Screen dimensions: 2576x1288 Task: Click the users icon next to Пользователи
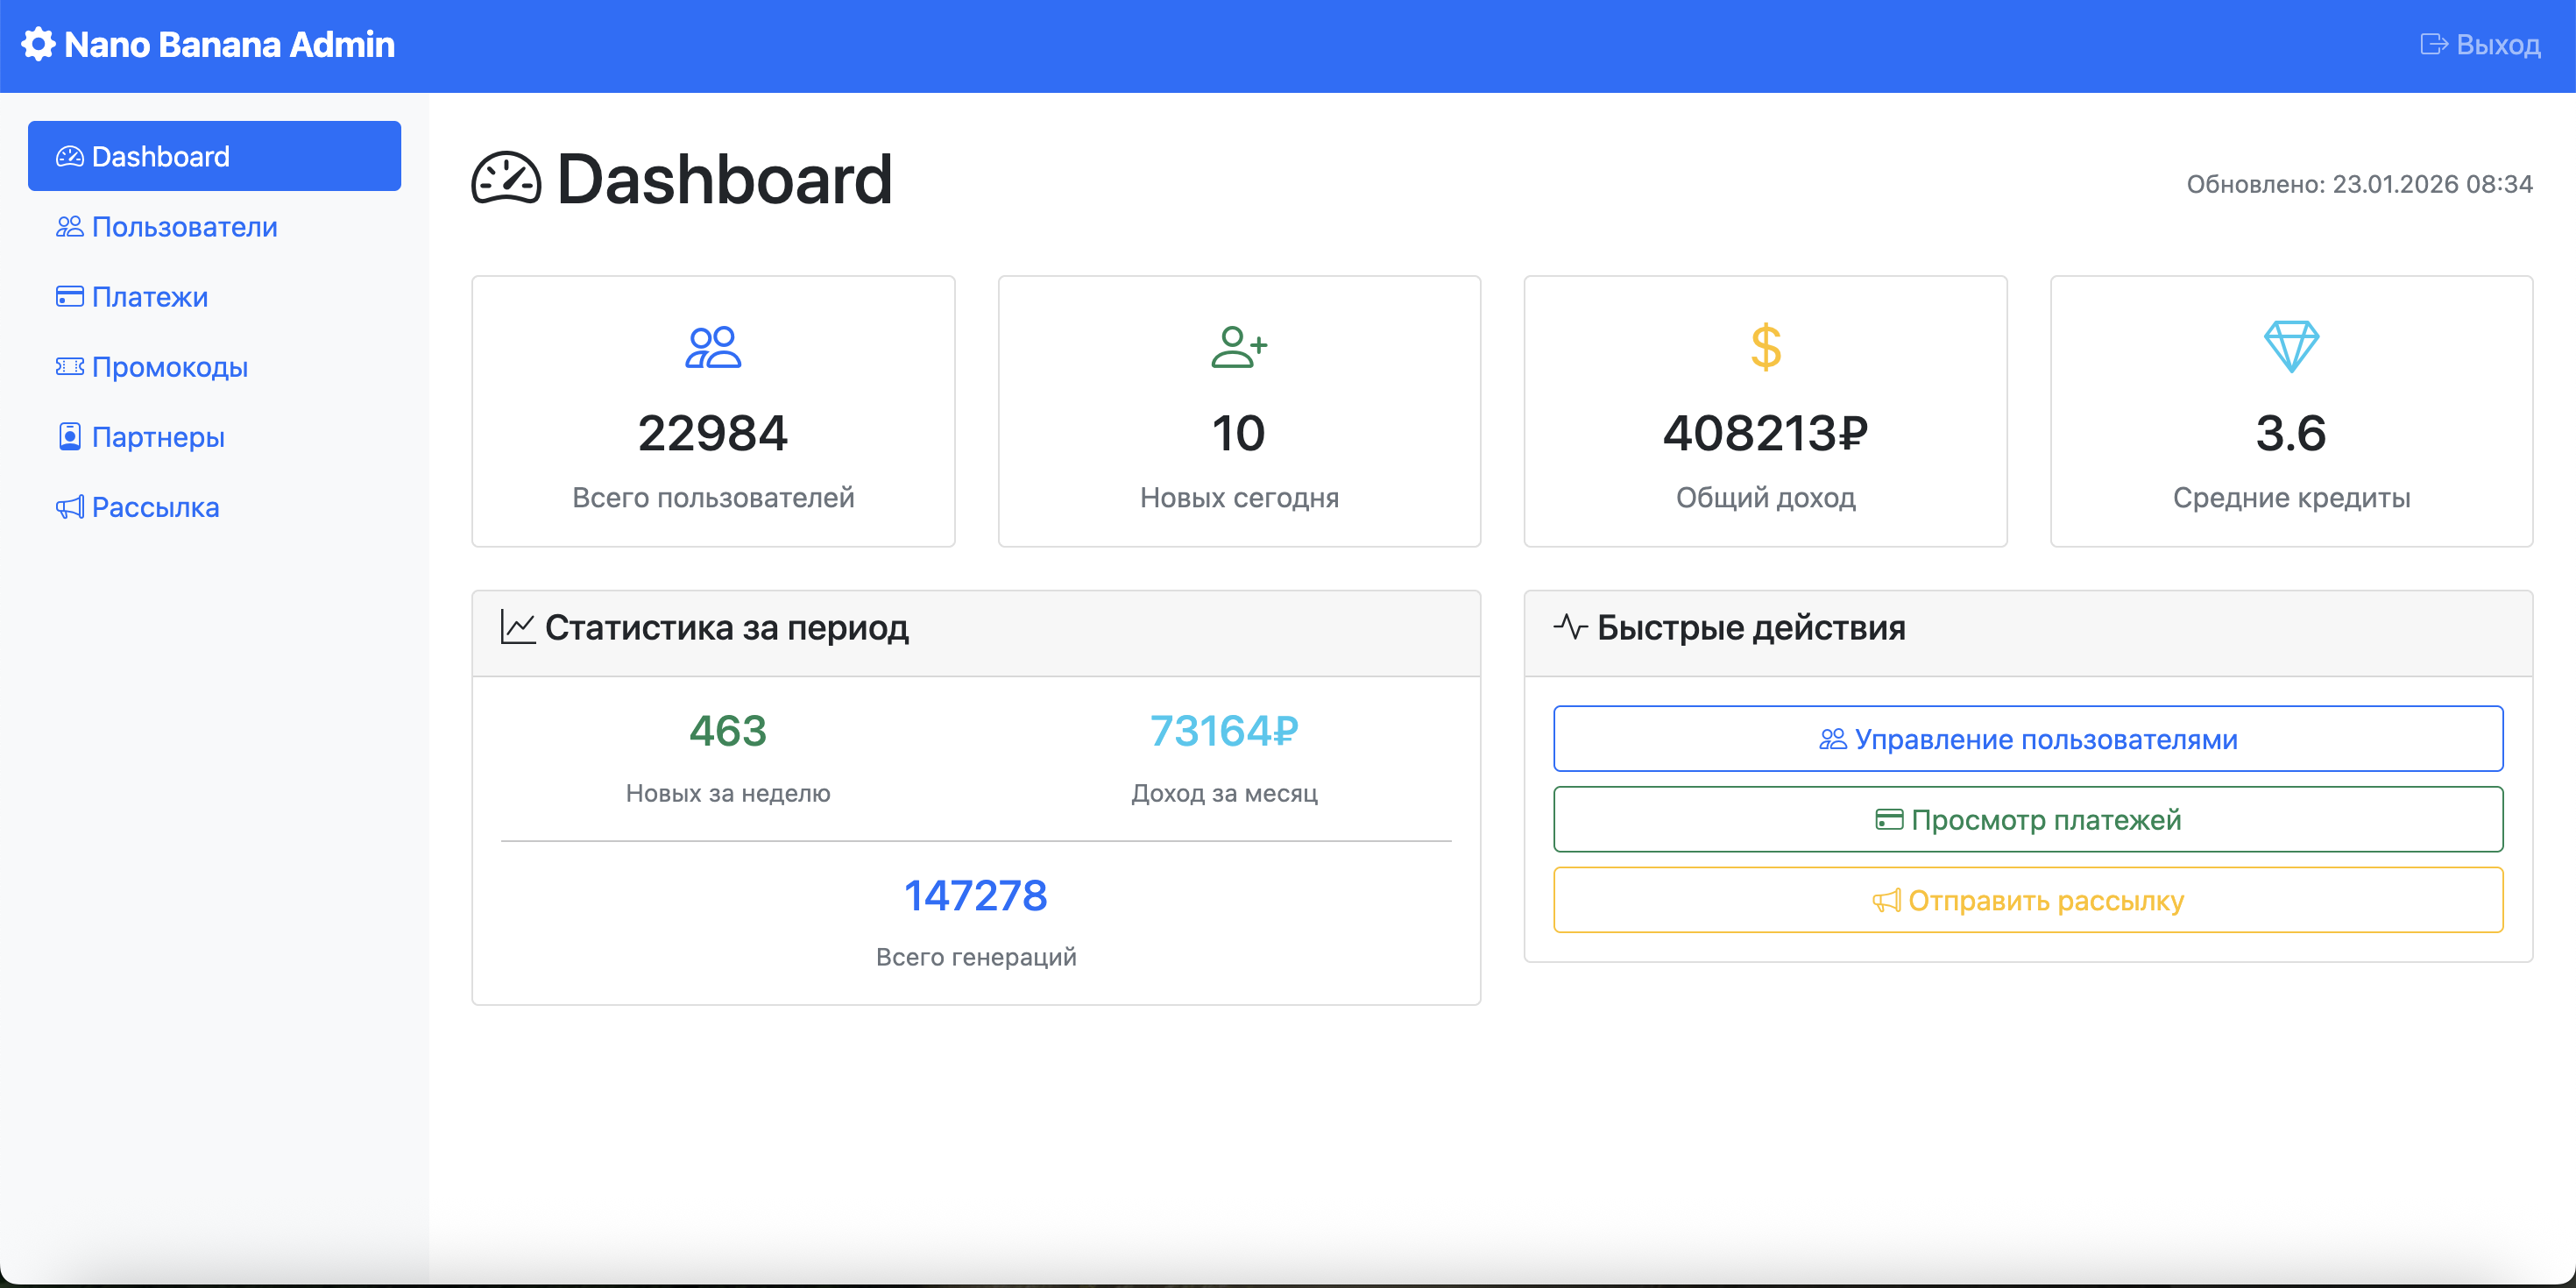point(68,227)
